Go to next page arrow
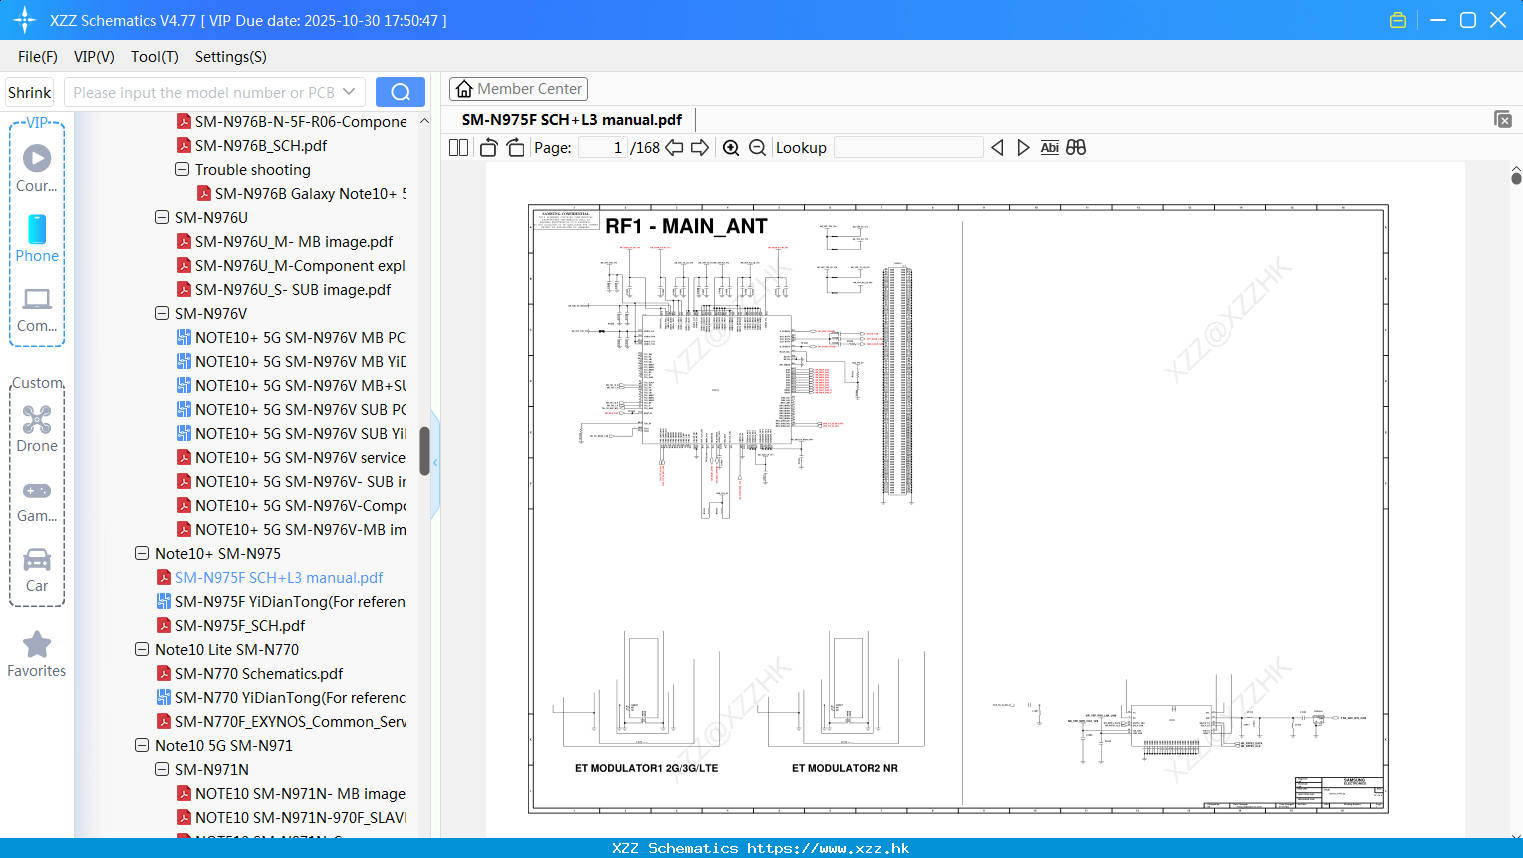The image size is (1523, 858). (700, 148)
